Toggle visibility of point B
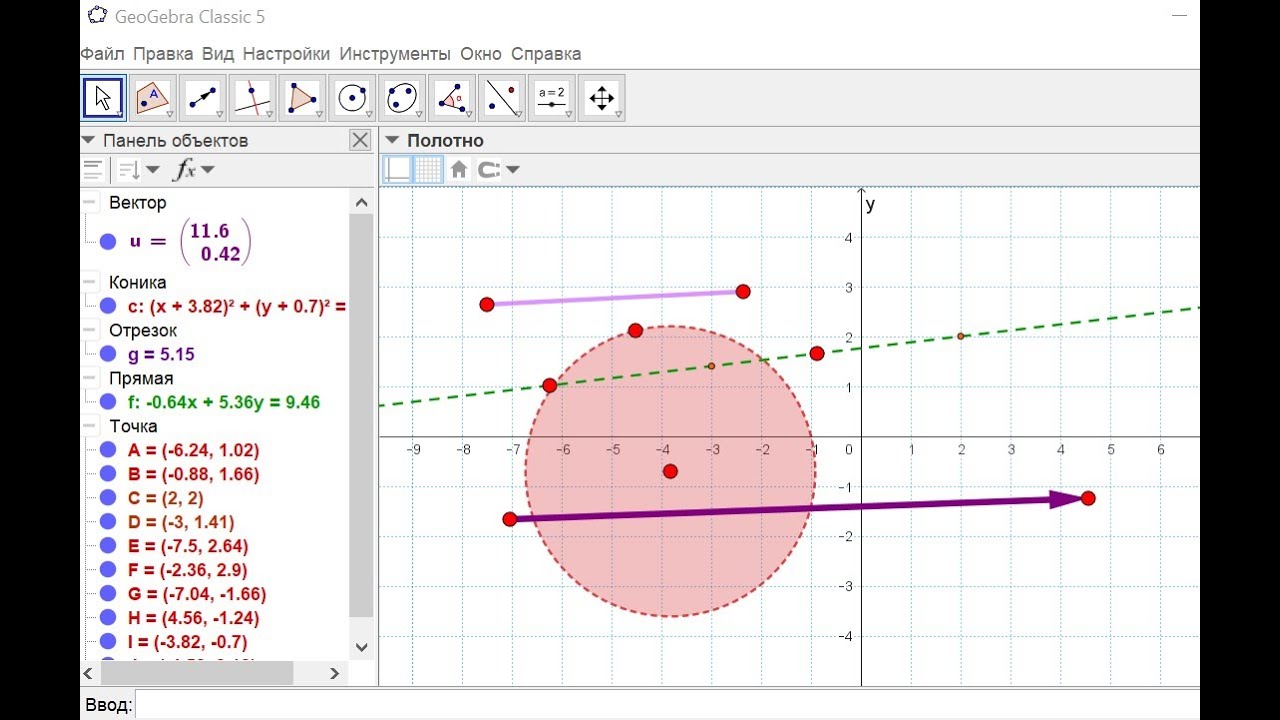The image size is (1280, 720). [x=108, y=474]
